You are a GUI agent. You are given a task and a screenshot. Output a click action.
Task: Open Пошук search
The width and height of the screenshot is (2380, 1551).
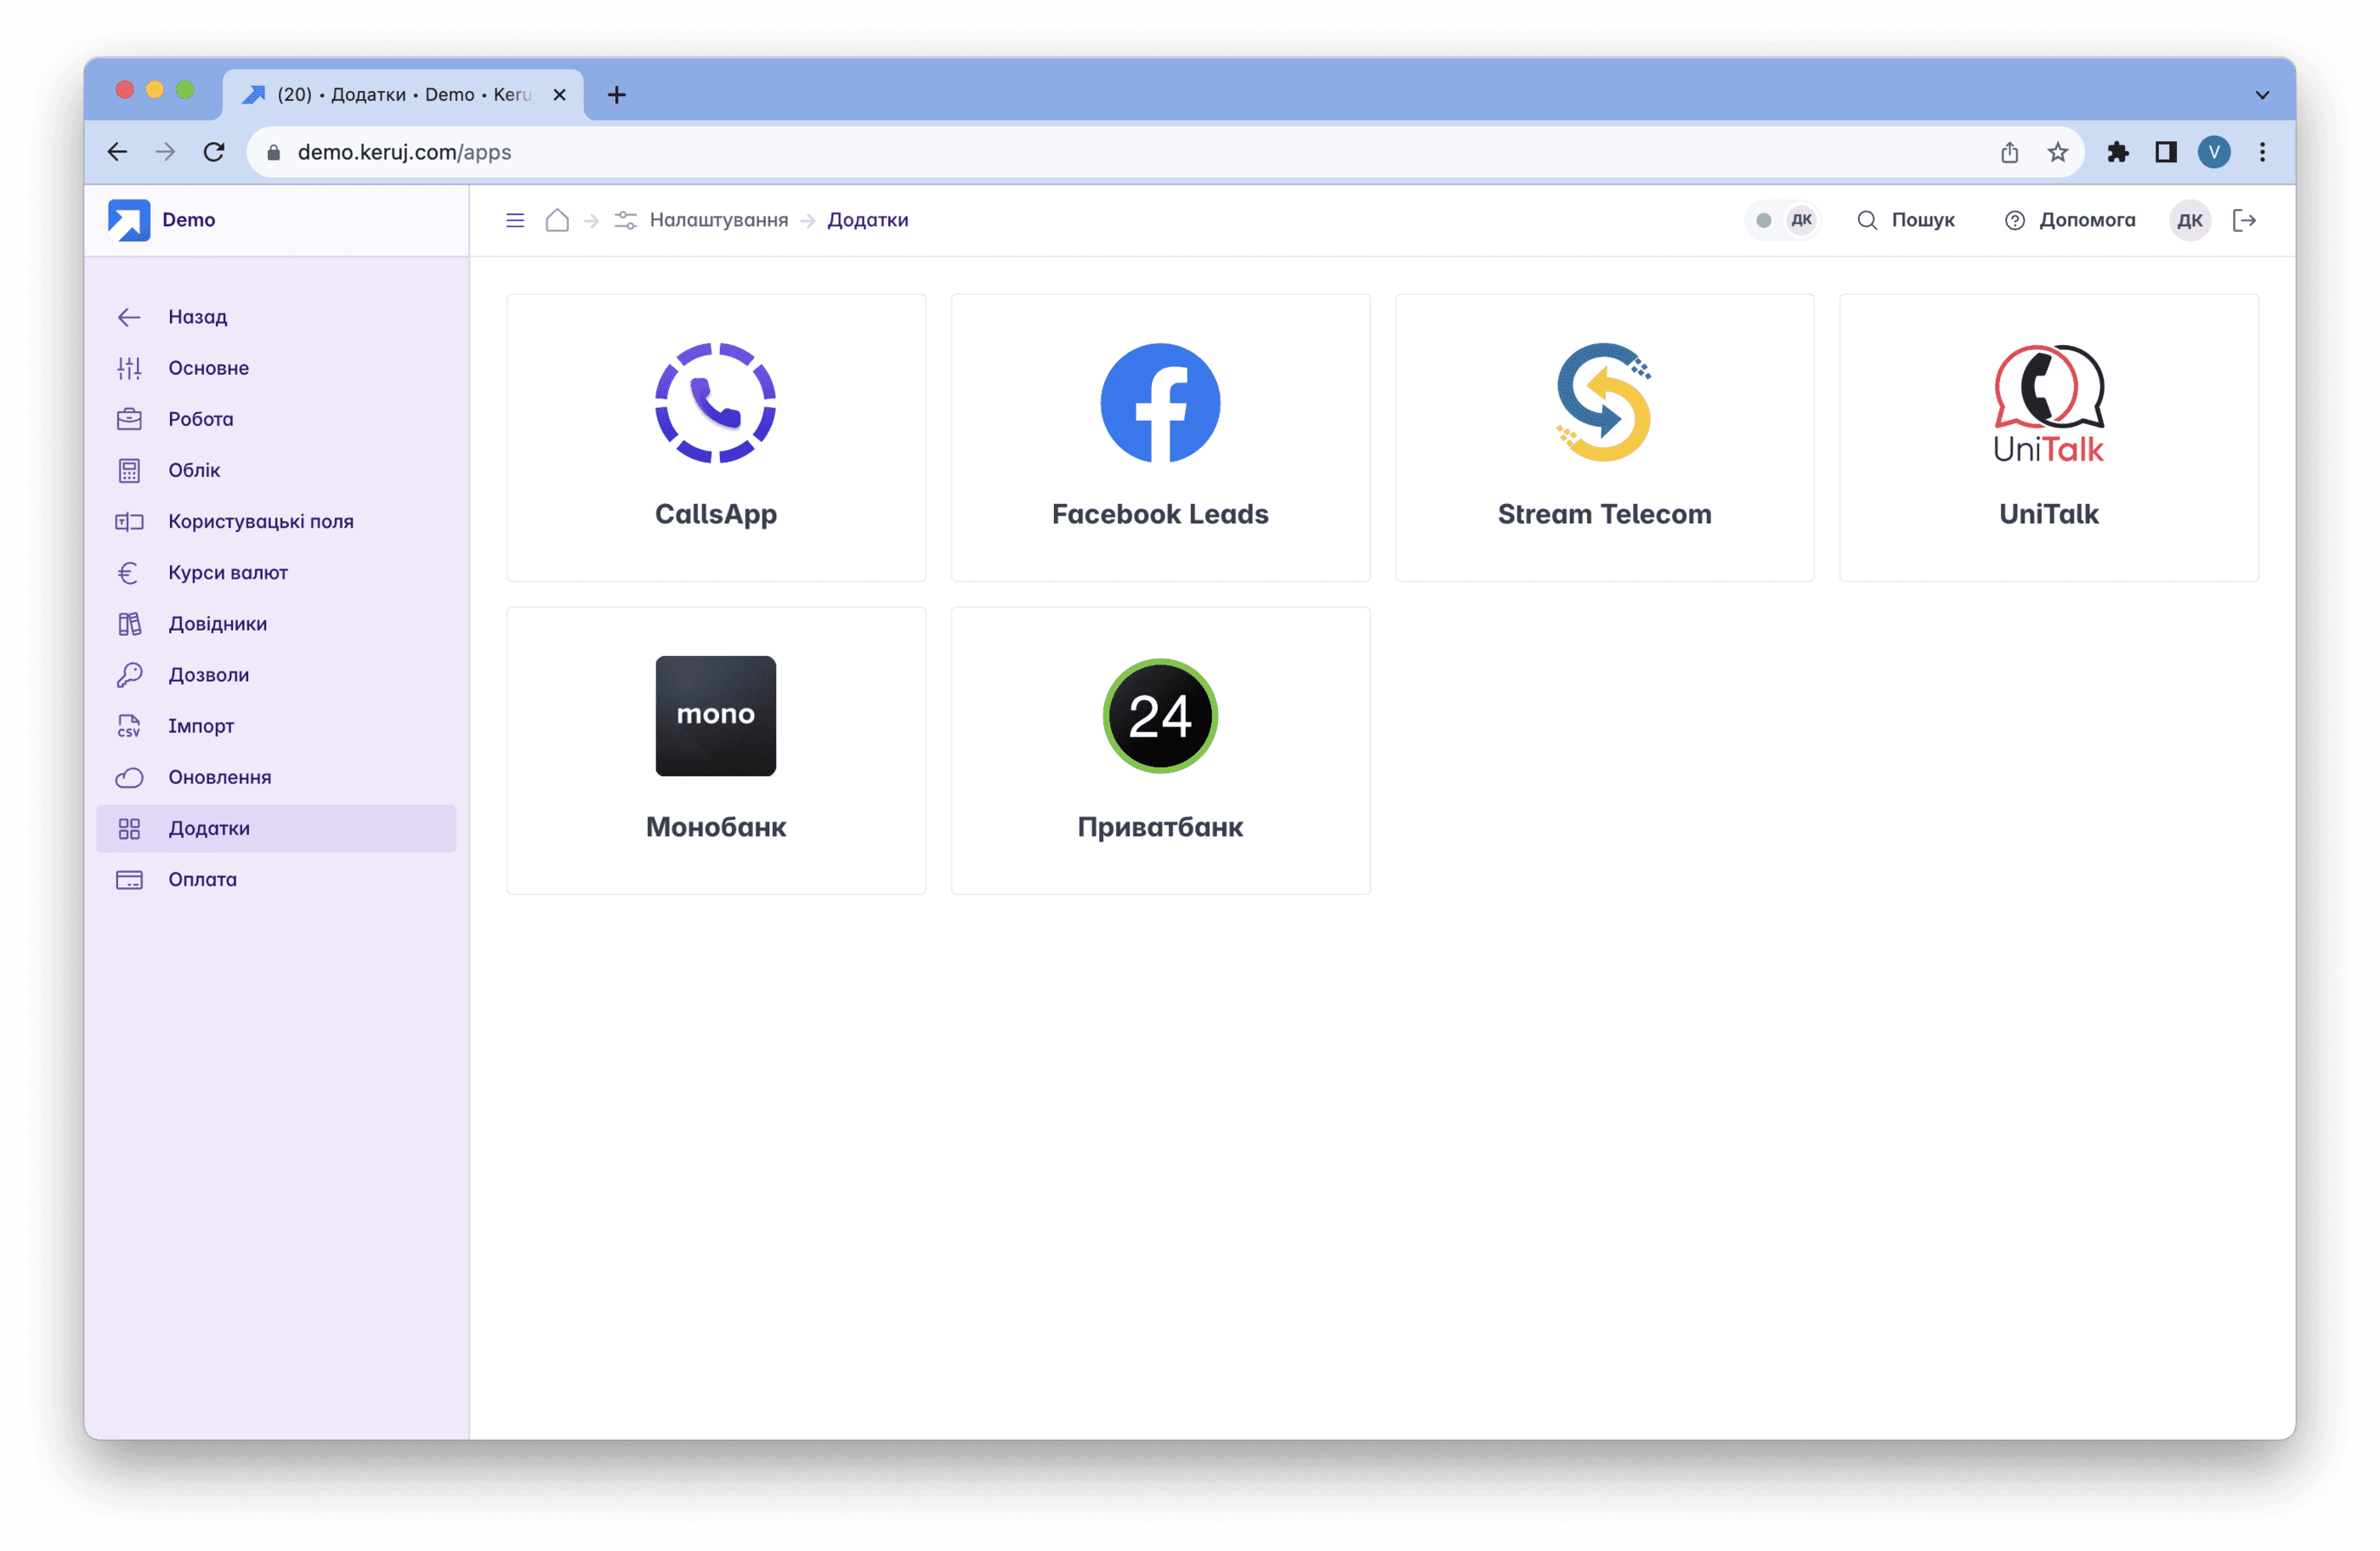(1906, 220)
